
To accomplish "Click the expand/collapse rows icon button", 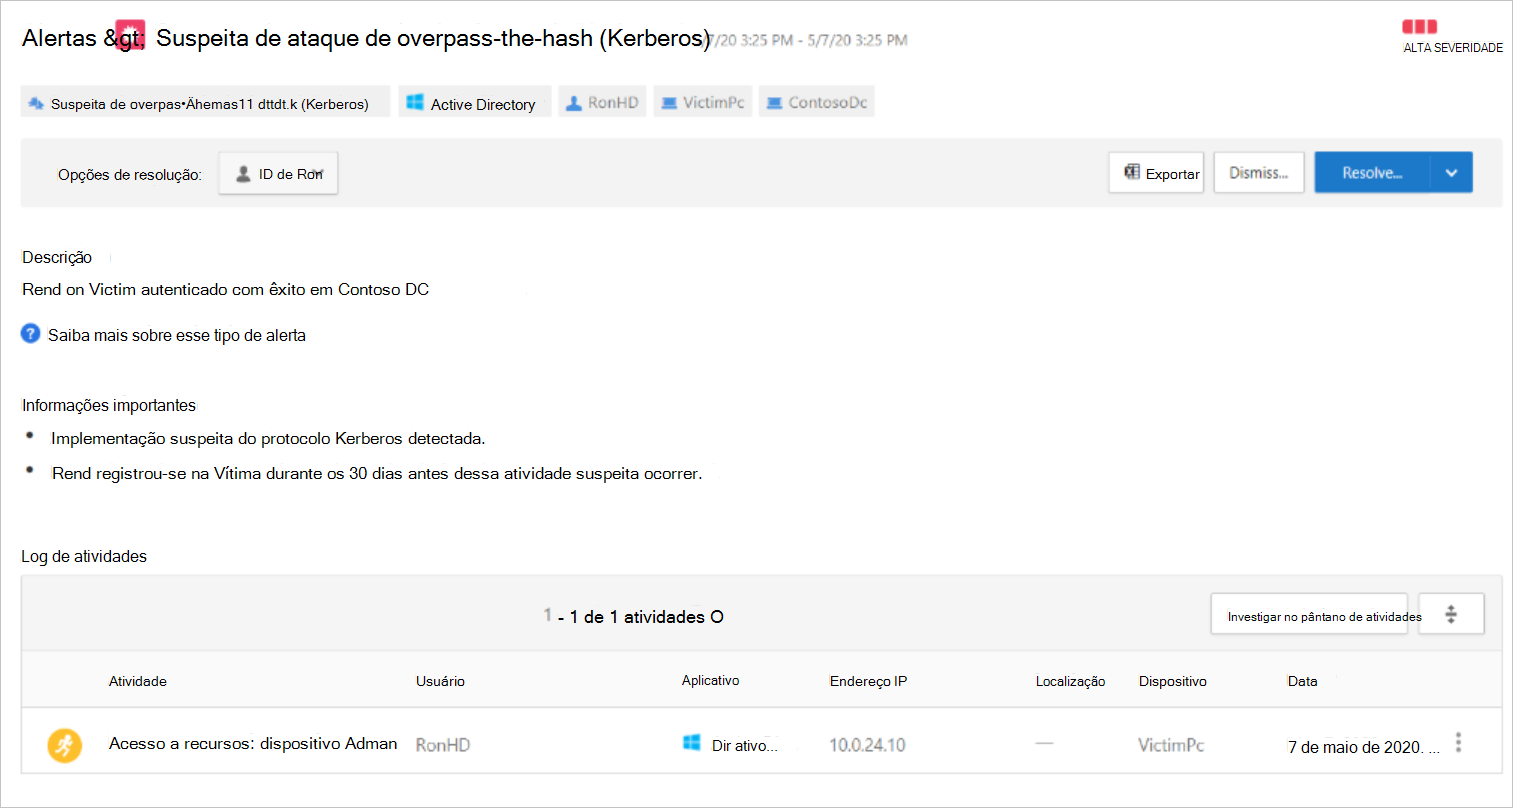I will pyautogui.click(x=1451, y=615).
